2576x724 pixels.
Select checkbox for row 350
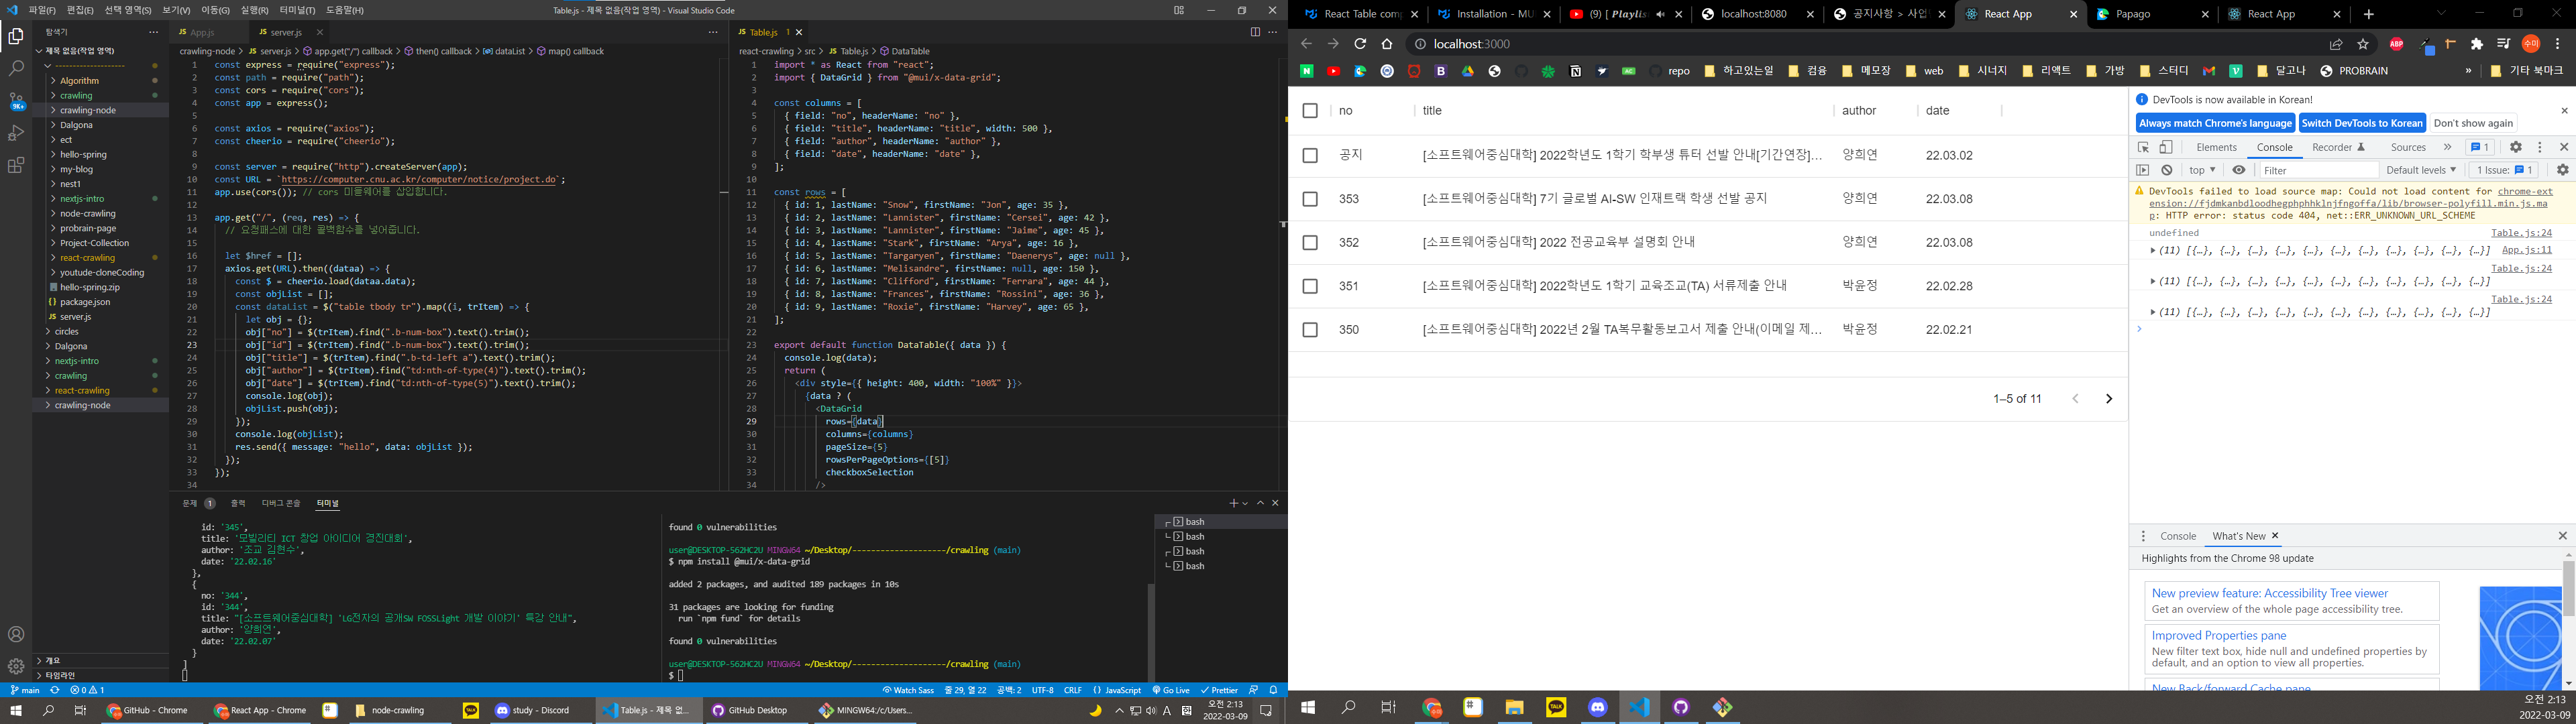pyautogui.click(x=1310, y=330)
